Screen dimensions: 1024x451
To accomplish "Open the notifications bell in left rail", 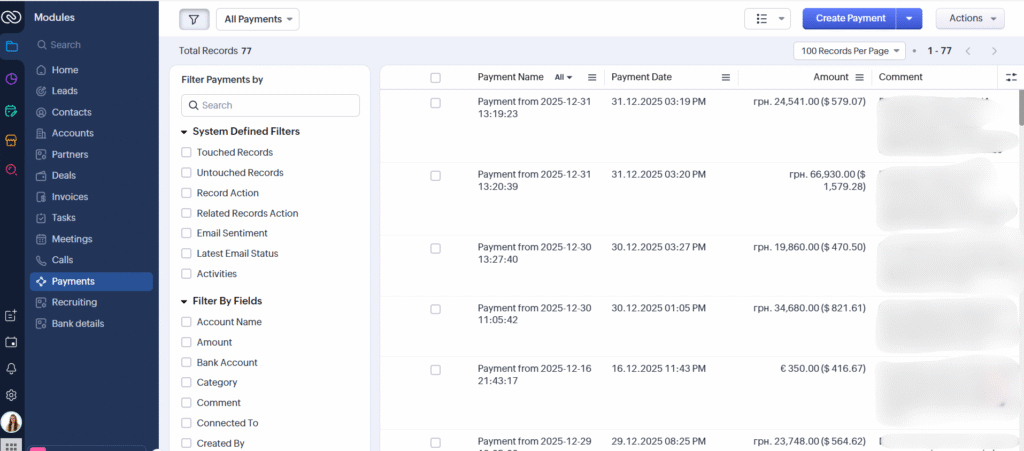I will (x=11, y=368).
